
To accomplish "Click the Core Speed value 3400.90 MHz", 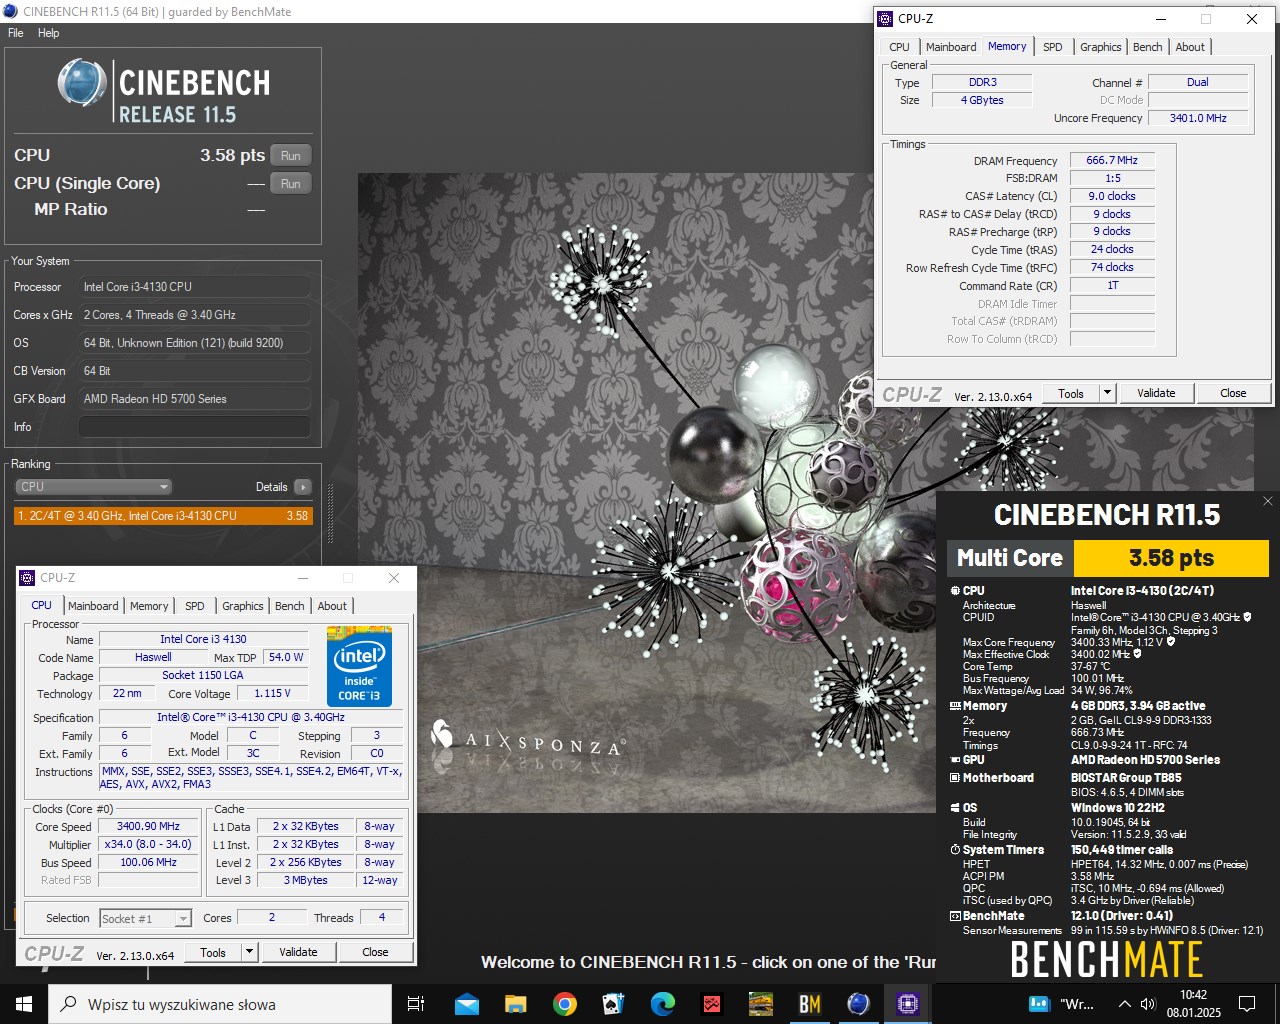I will [148, 827].
